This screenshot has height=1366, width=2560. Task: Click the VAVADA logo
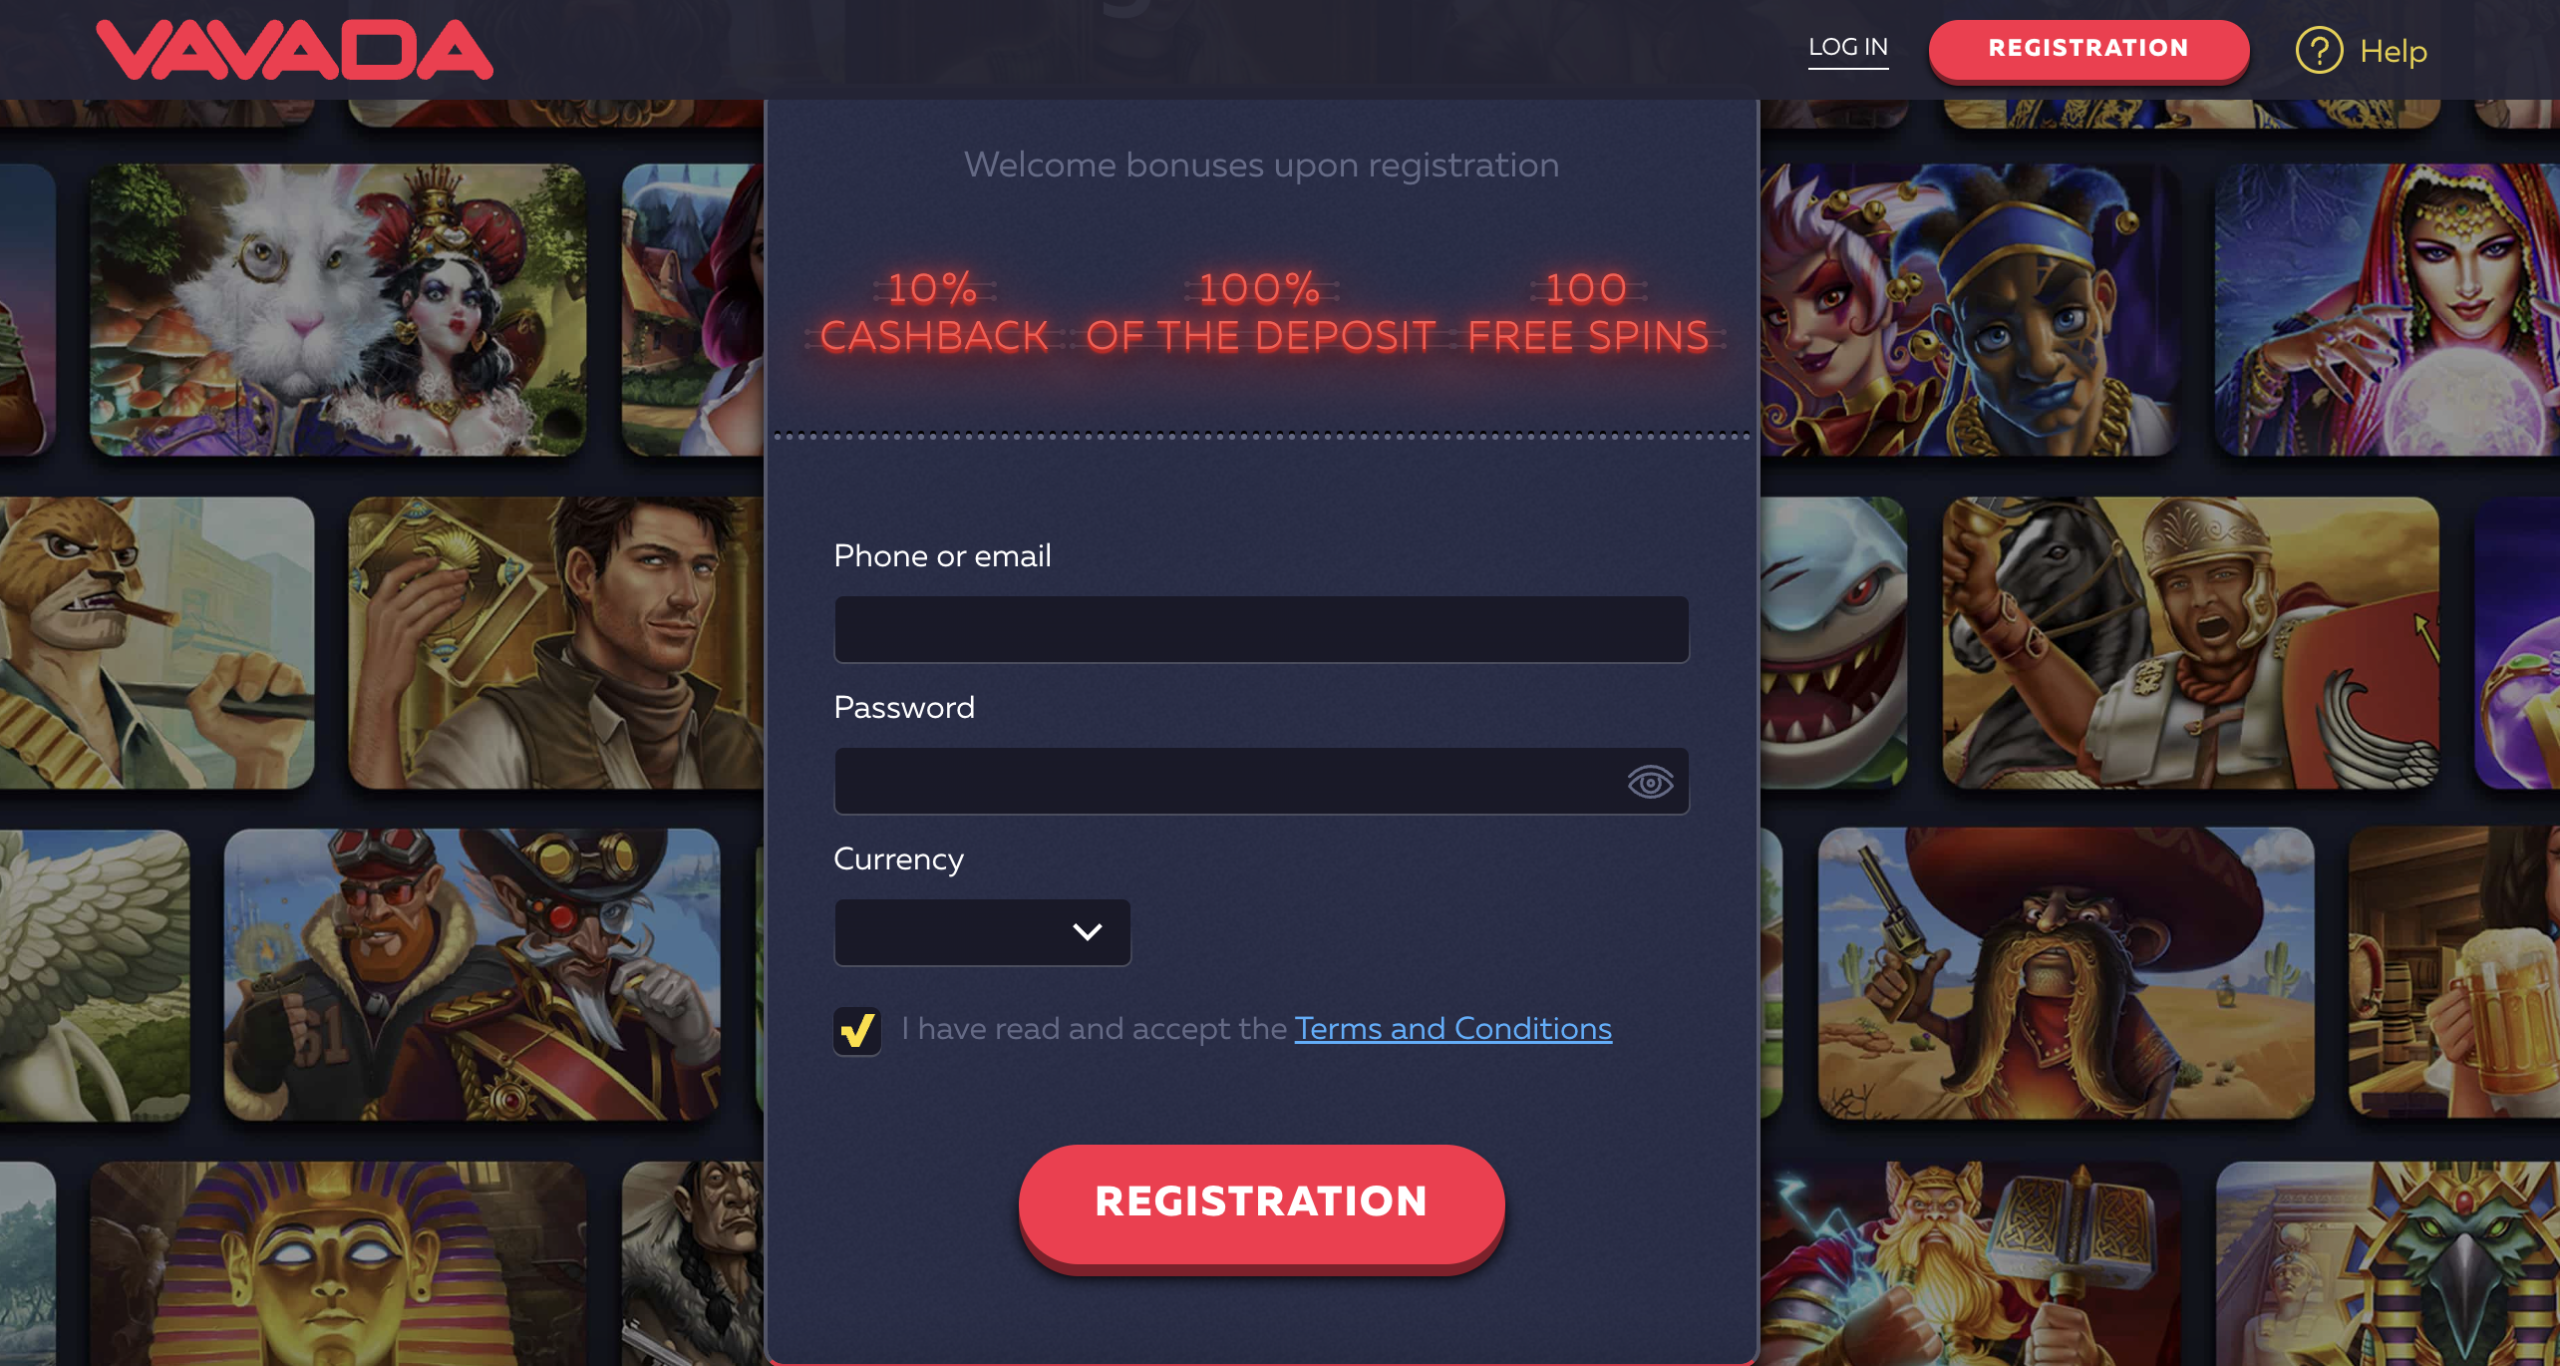click(295, 50)
